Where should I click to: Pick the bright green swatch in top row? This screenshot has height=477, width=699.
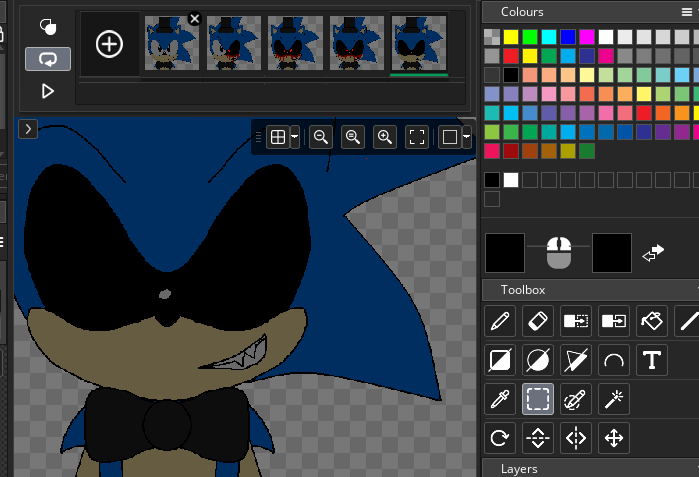pos(530,37)
